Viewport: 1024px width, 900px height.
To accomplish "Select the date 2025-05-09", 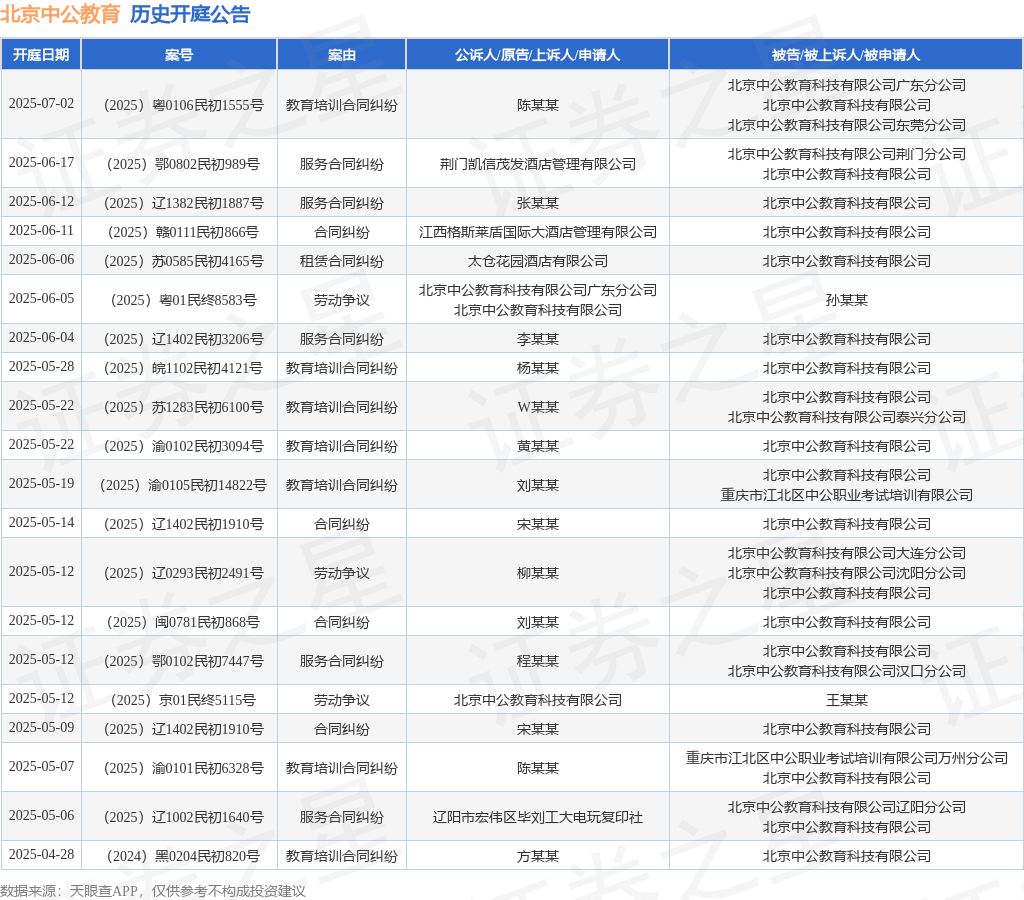I will [41, 727].
